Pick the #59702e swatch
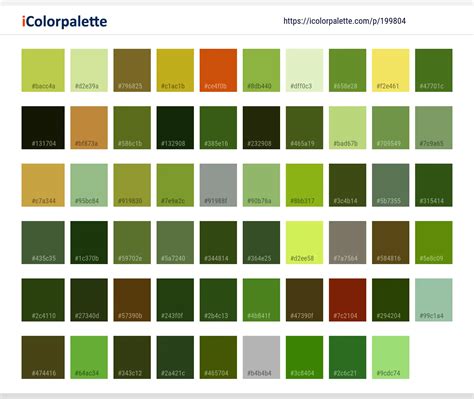 [x=132, y=242]
